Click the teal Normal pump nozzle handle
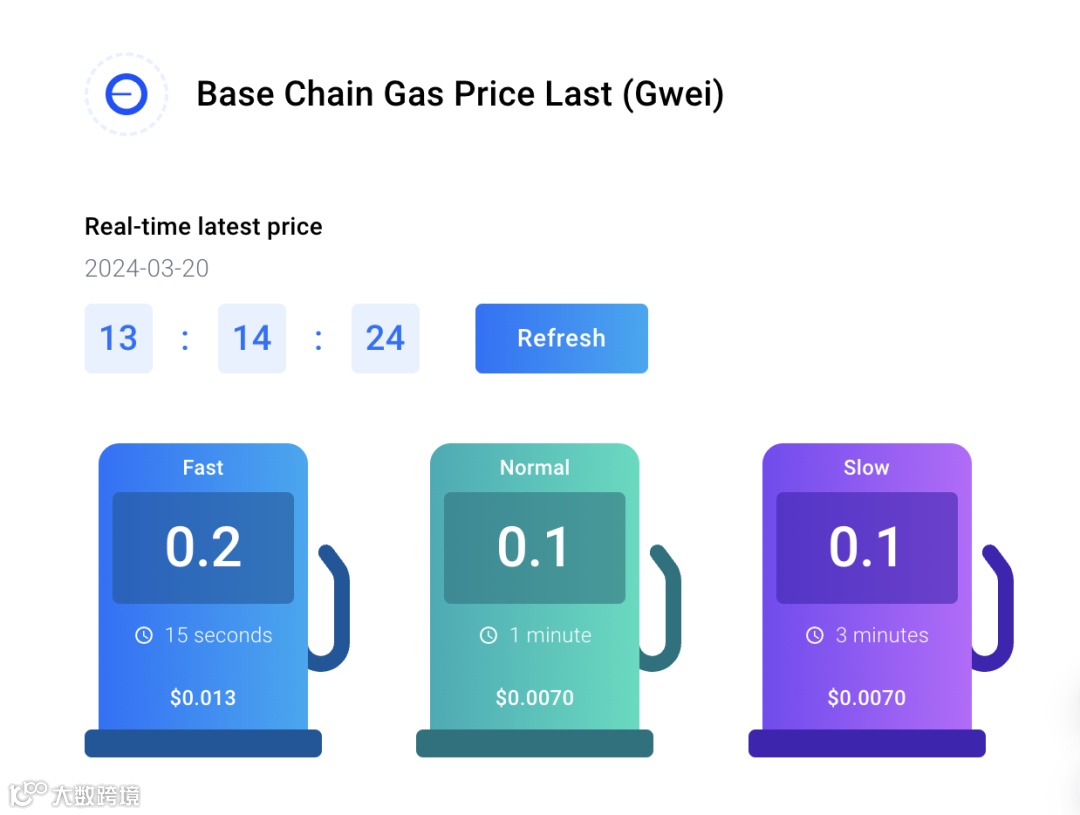 click(669, 610)
